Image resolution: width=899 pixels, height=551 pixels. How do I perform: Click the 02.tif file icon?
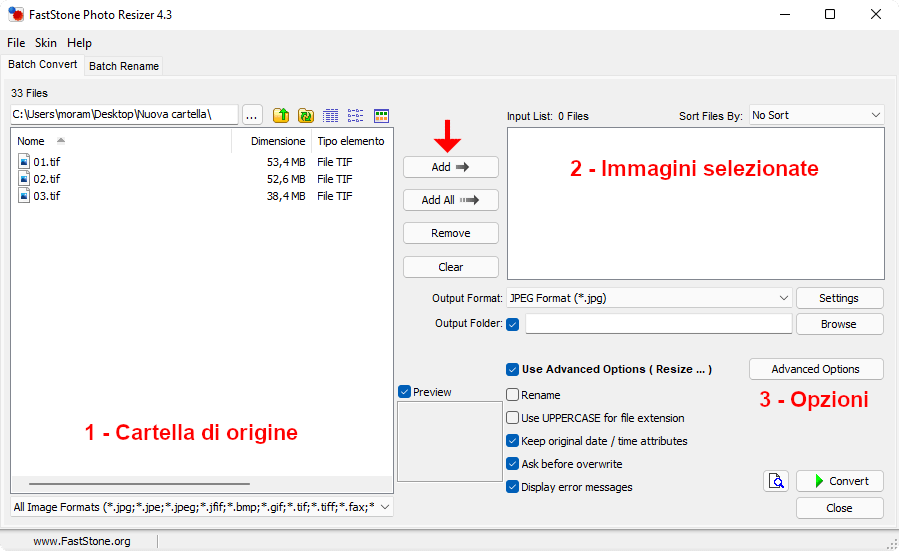[24, 179]
